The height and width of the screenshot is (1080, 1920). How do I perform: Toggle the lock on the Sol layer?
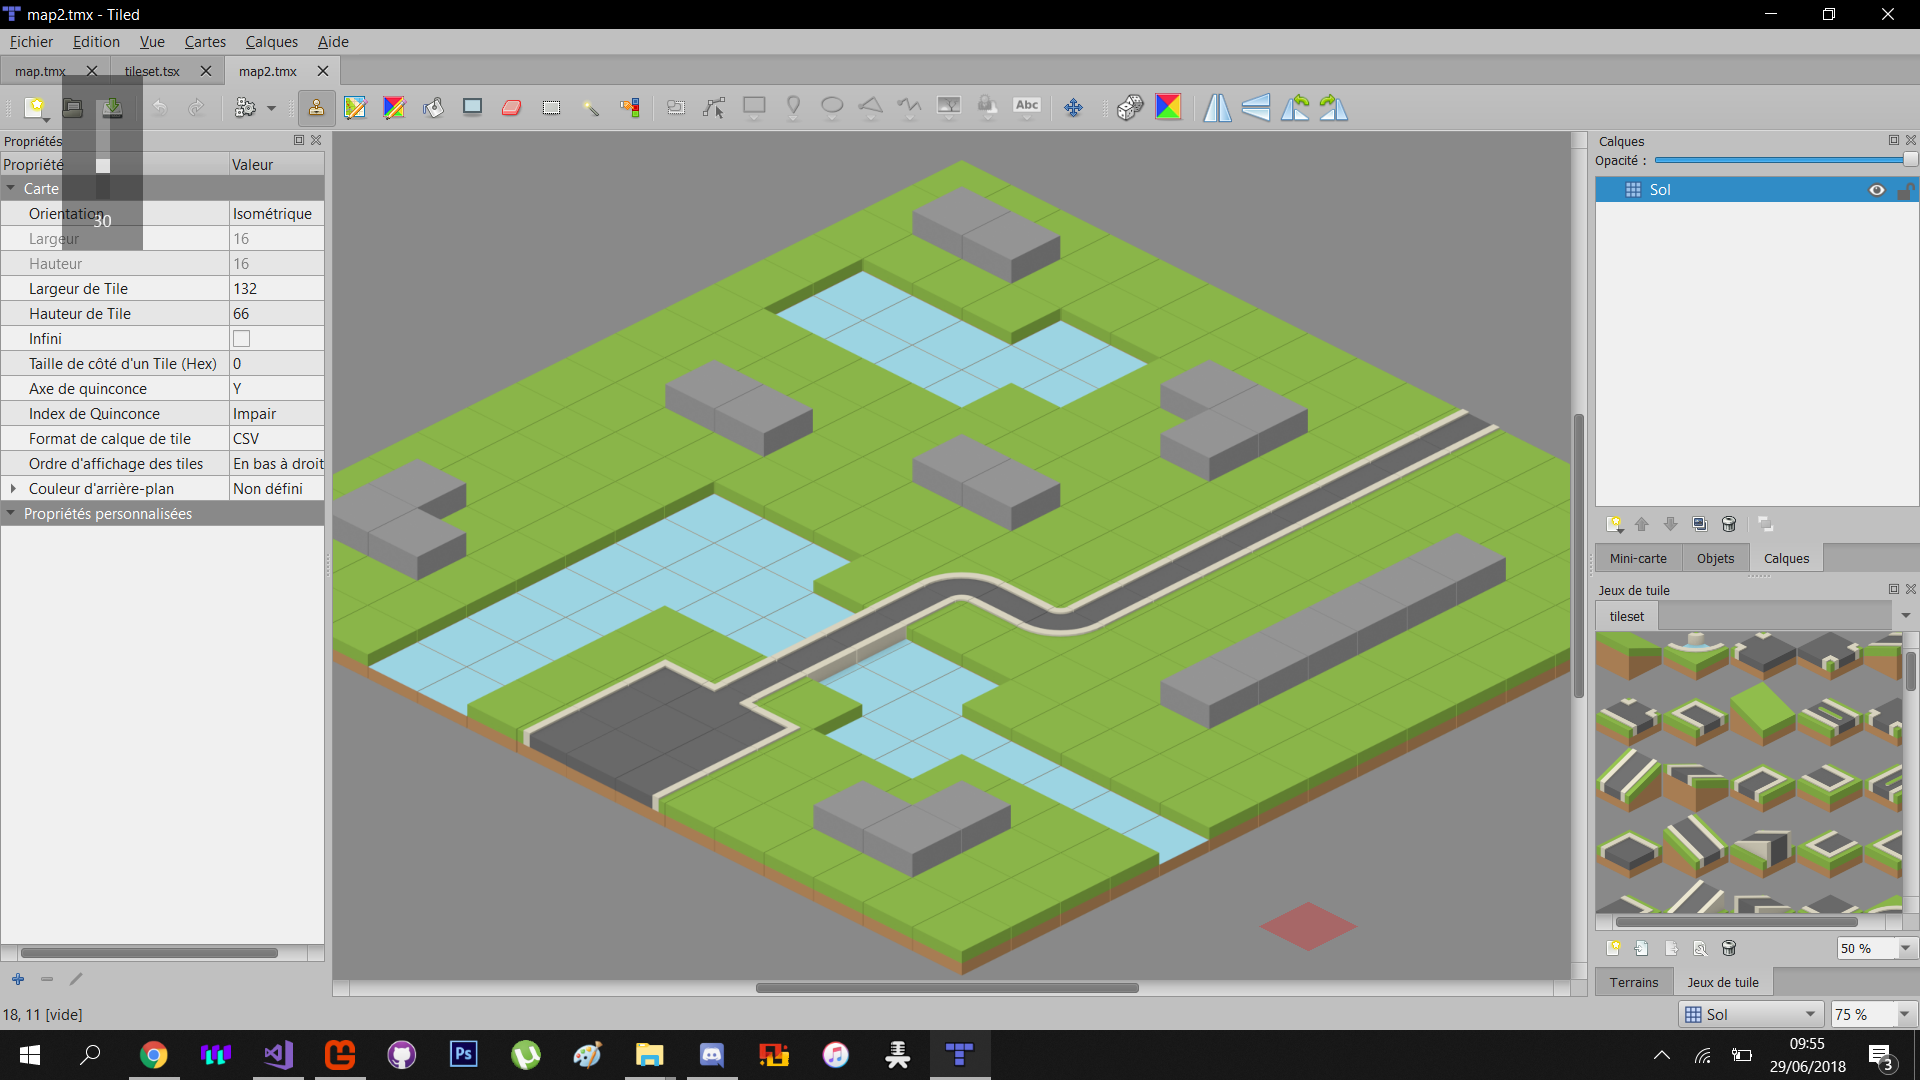point(1906,190)
